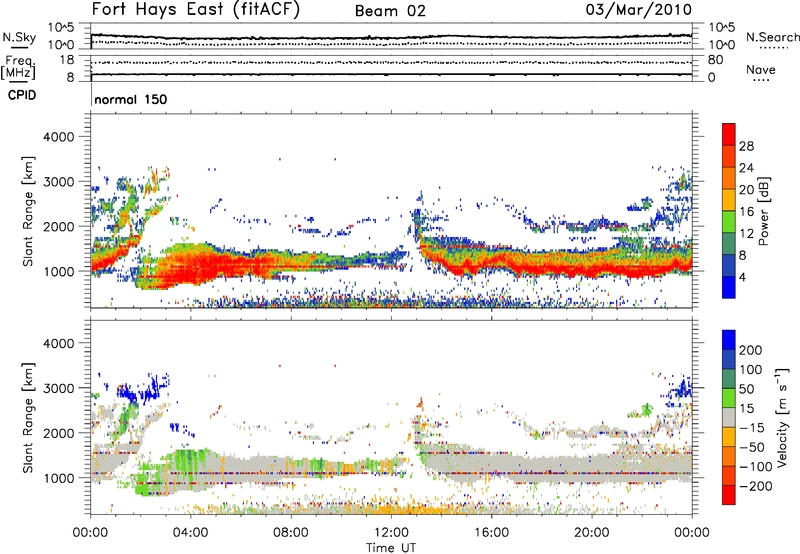Screen dimensions: 800x554
Task: Select the '80' Nave axis value
Action: 715,60
